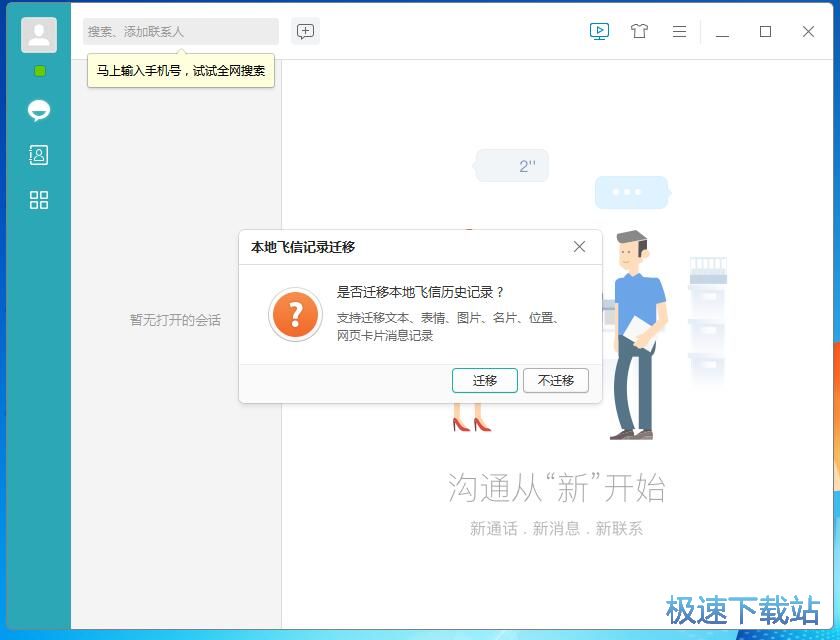Toggle the green online status indicator
840x640 pixels.
pyautogui.click(x=40, y=71)
